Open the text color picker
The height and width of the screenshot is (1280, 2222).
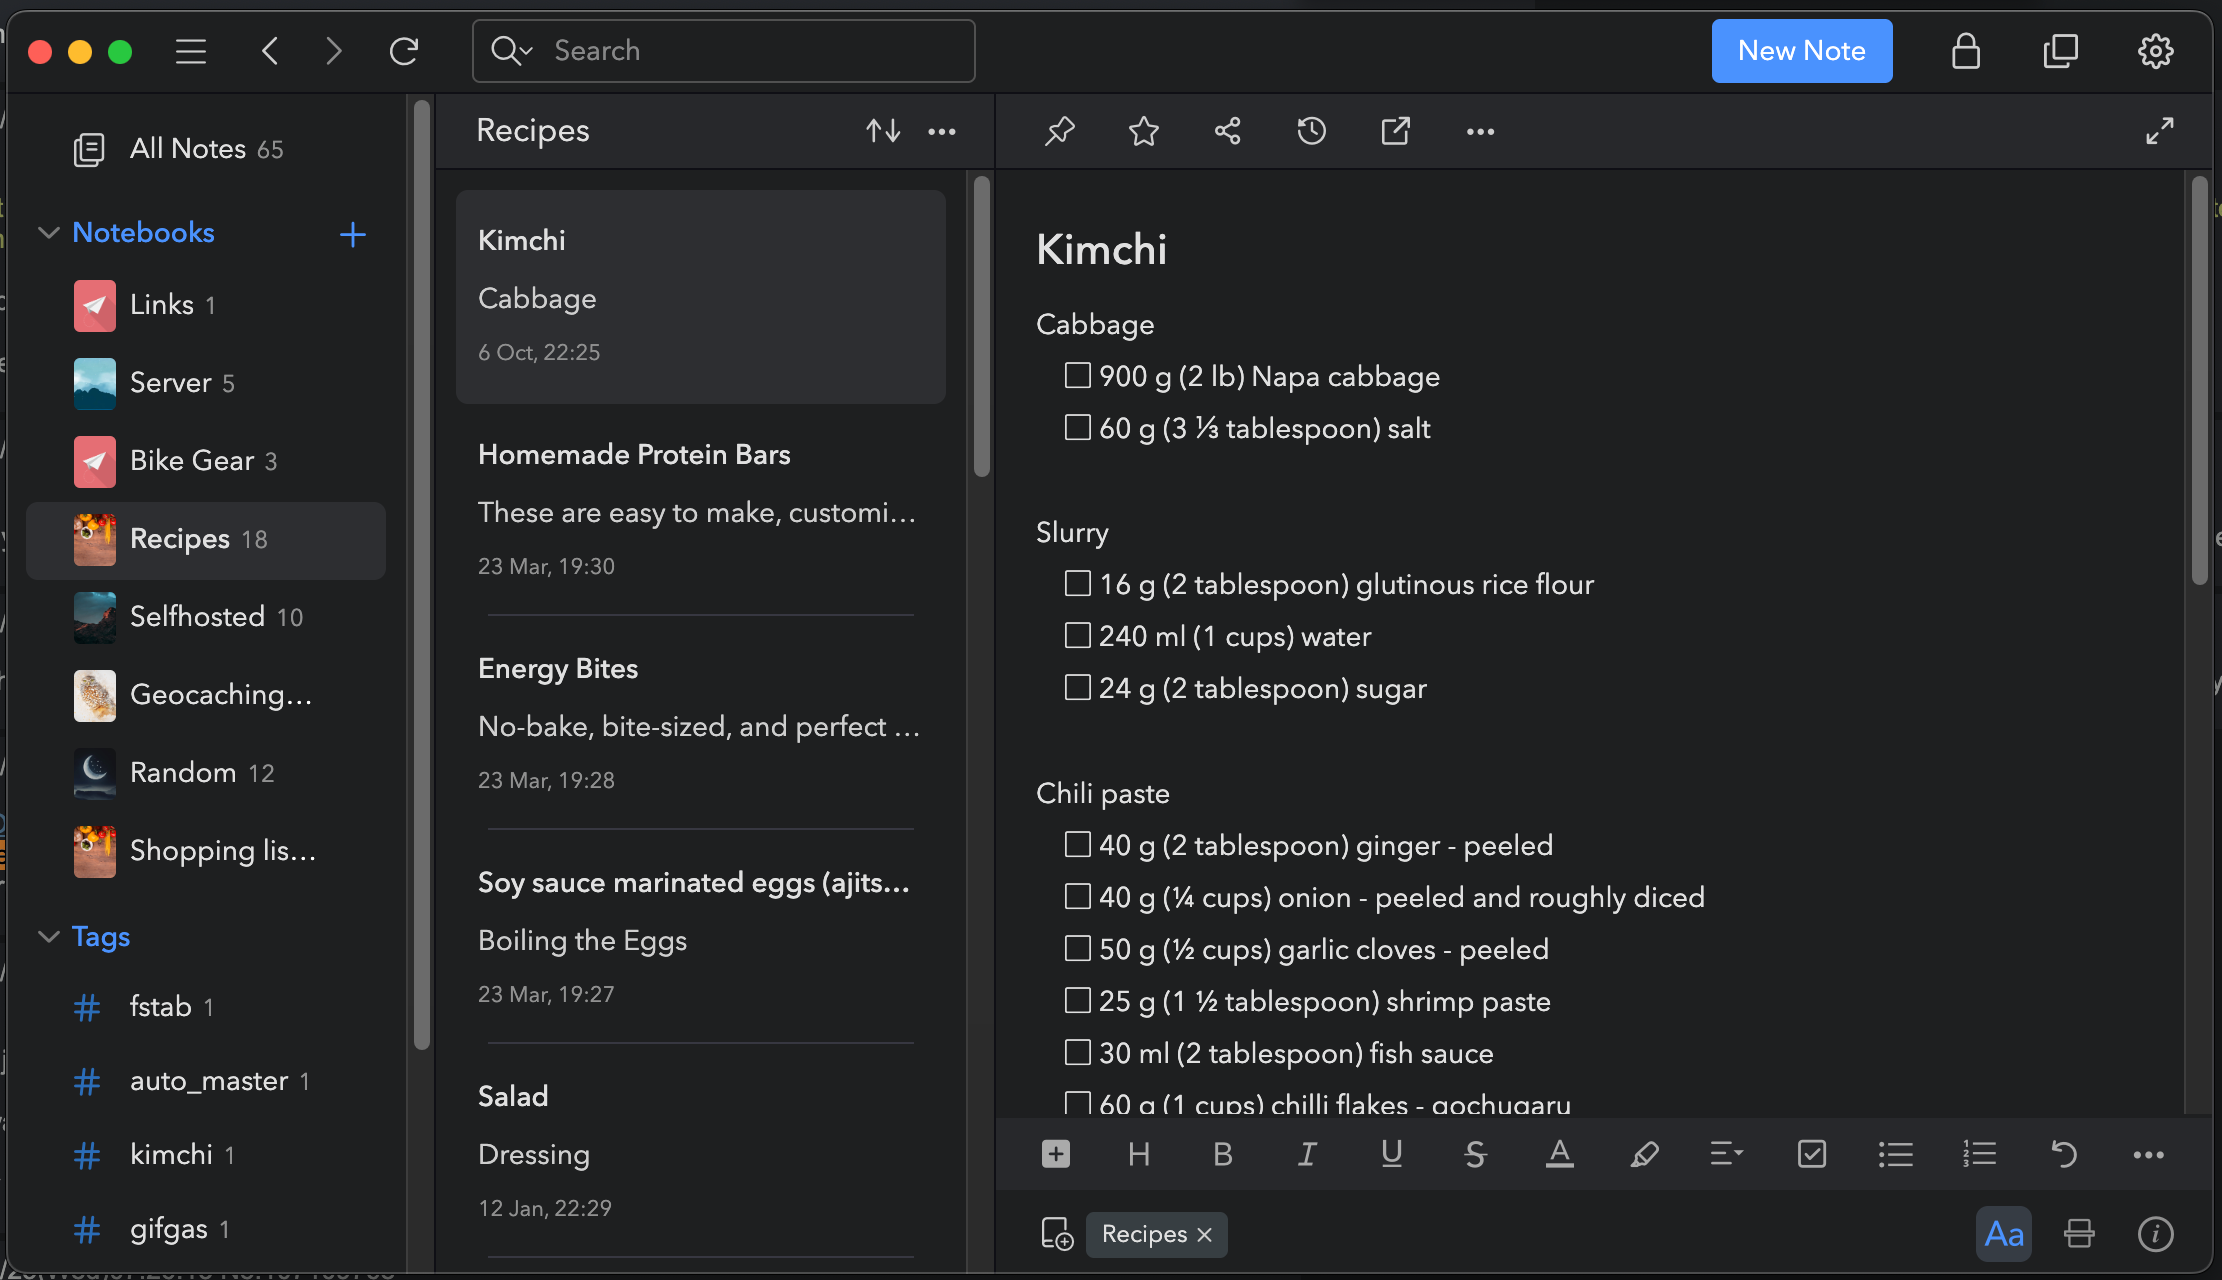point(1559,1154)
